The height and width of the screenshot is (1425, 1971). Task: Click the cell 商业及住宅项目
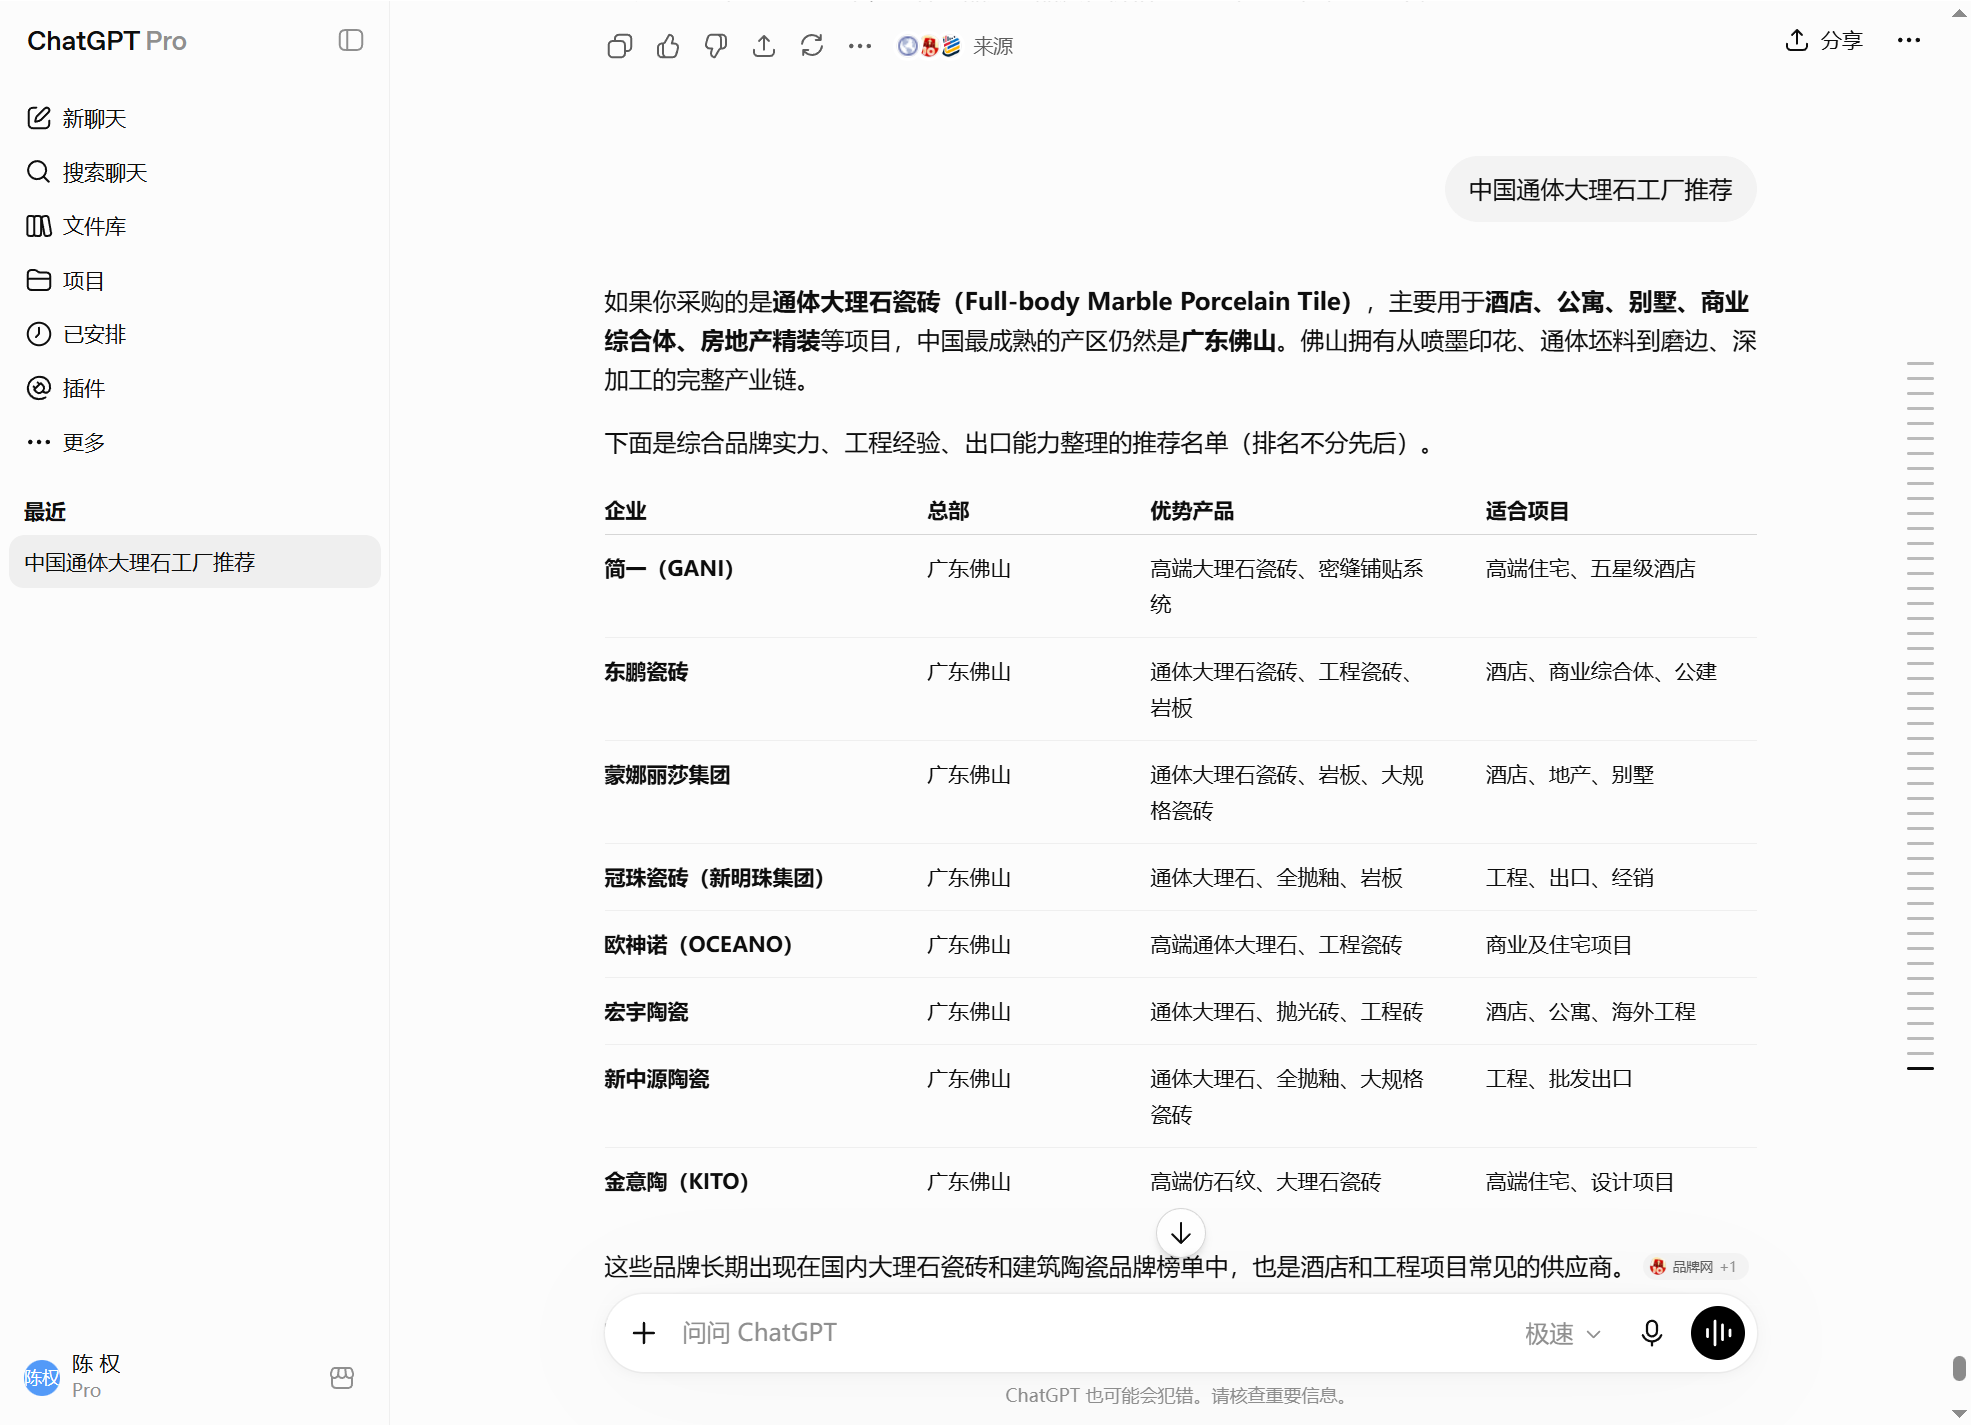(1559, 944)
